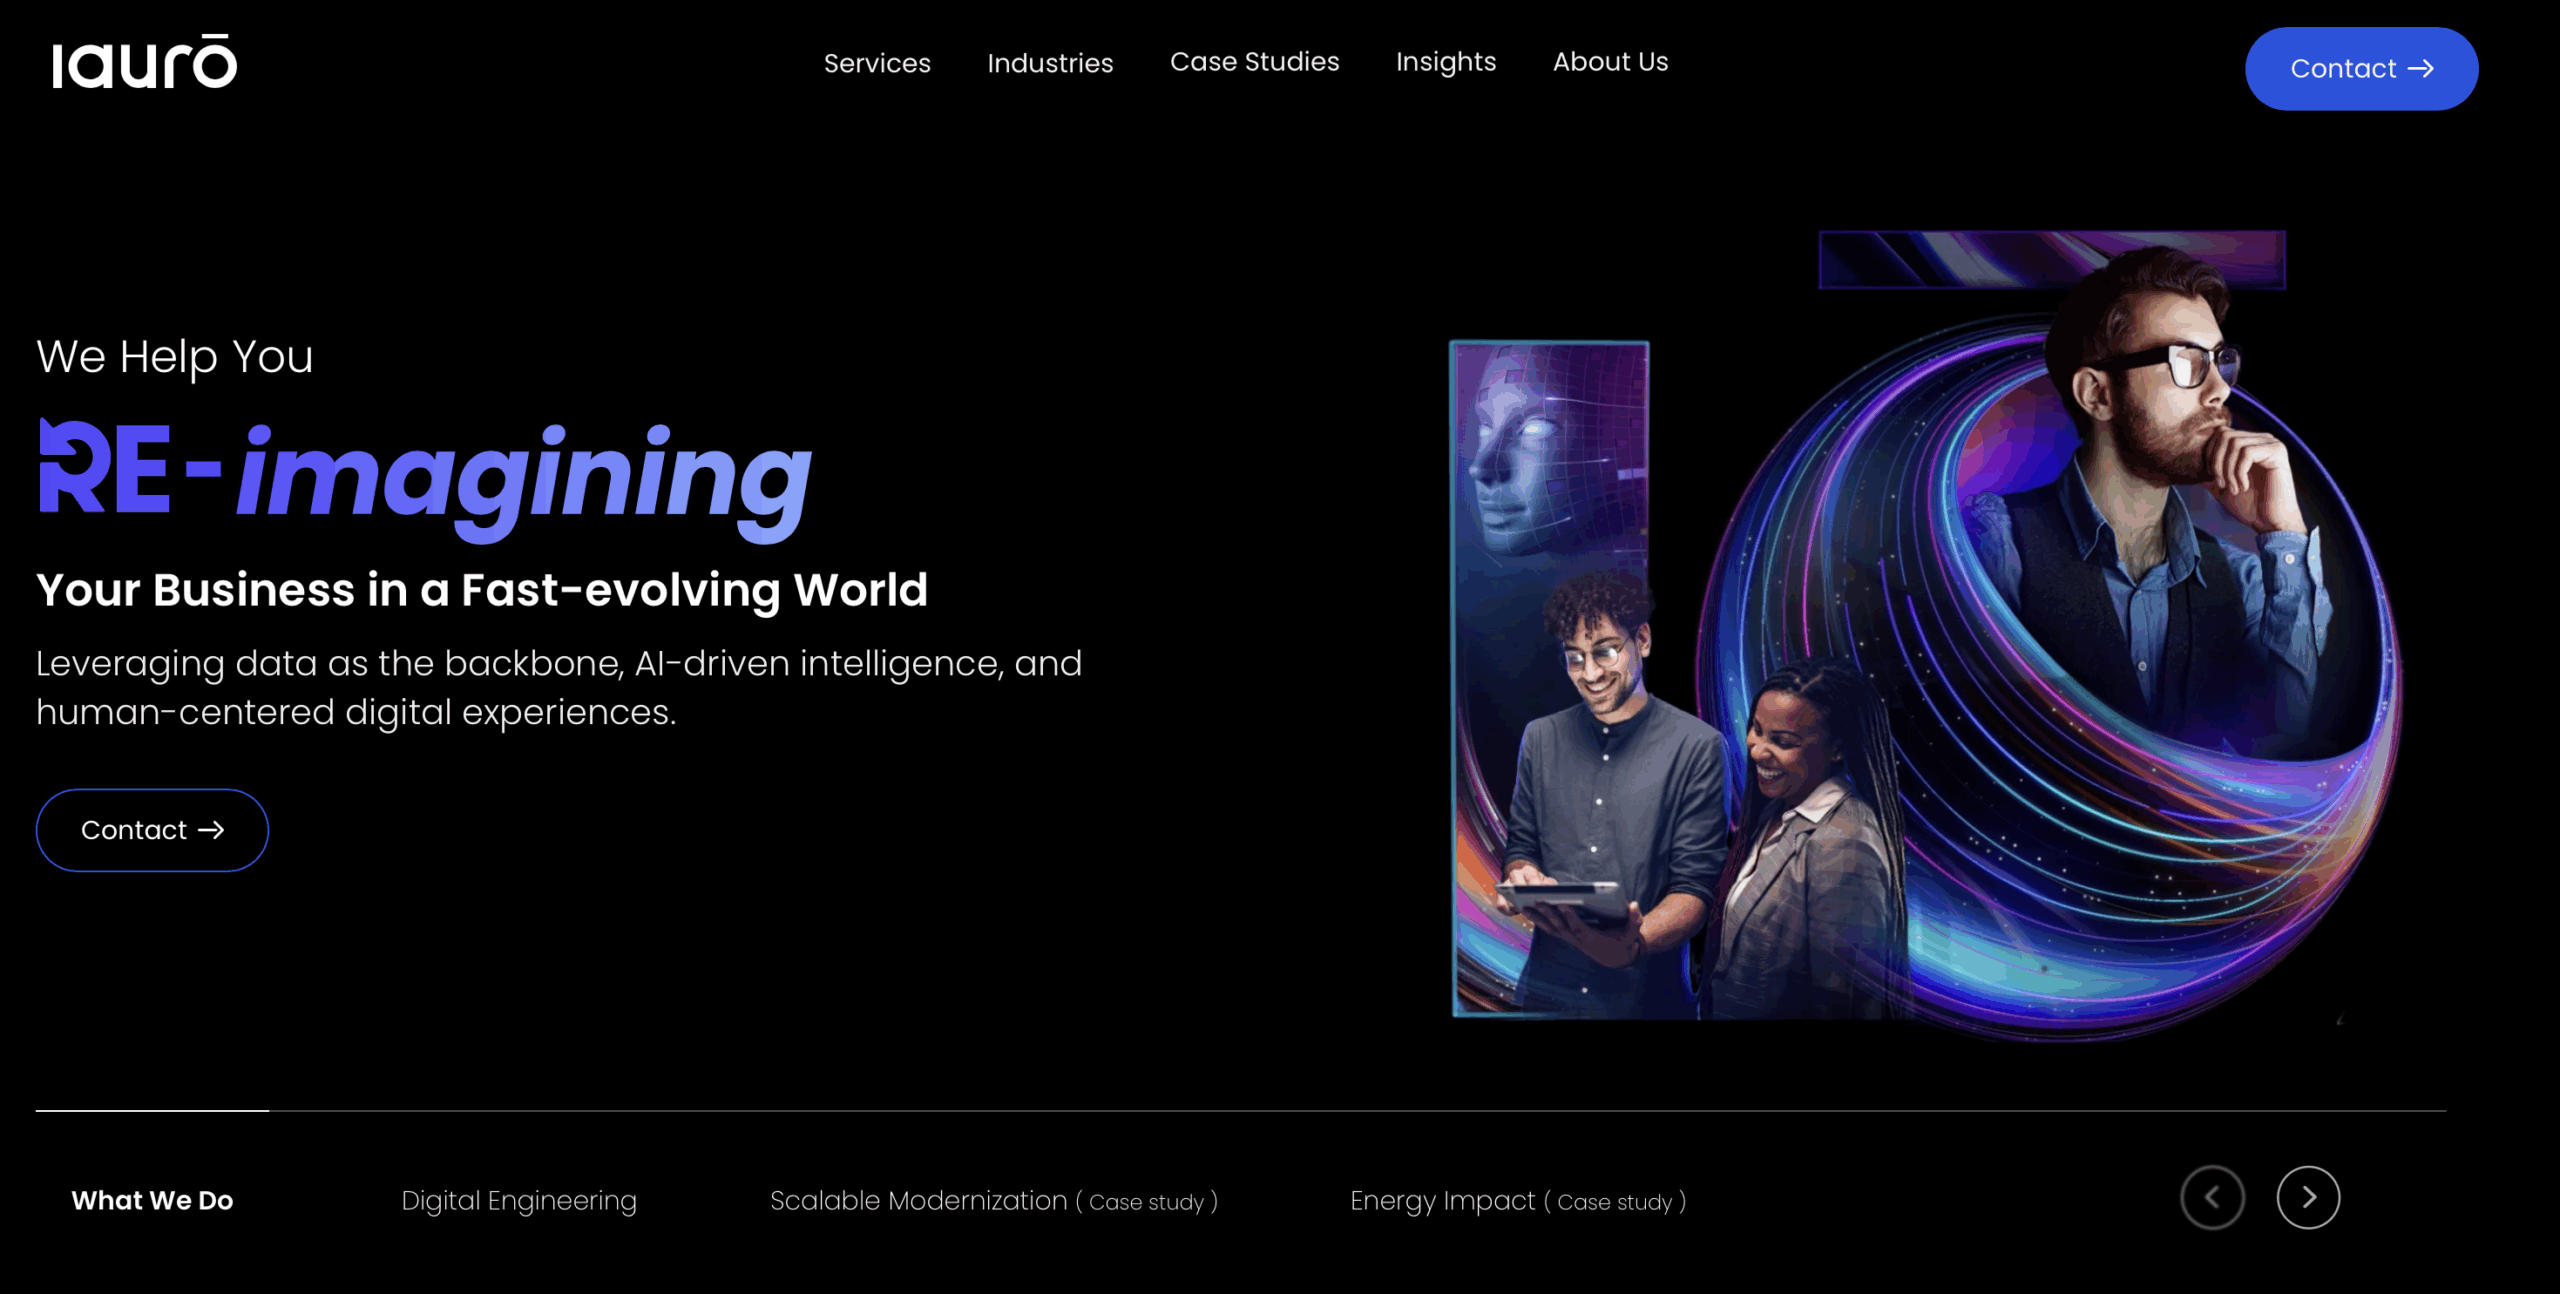Viewport: 2560px width, 1294px height.
Task: Select the What We Do tab
Action: [x=152, y=1200]
